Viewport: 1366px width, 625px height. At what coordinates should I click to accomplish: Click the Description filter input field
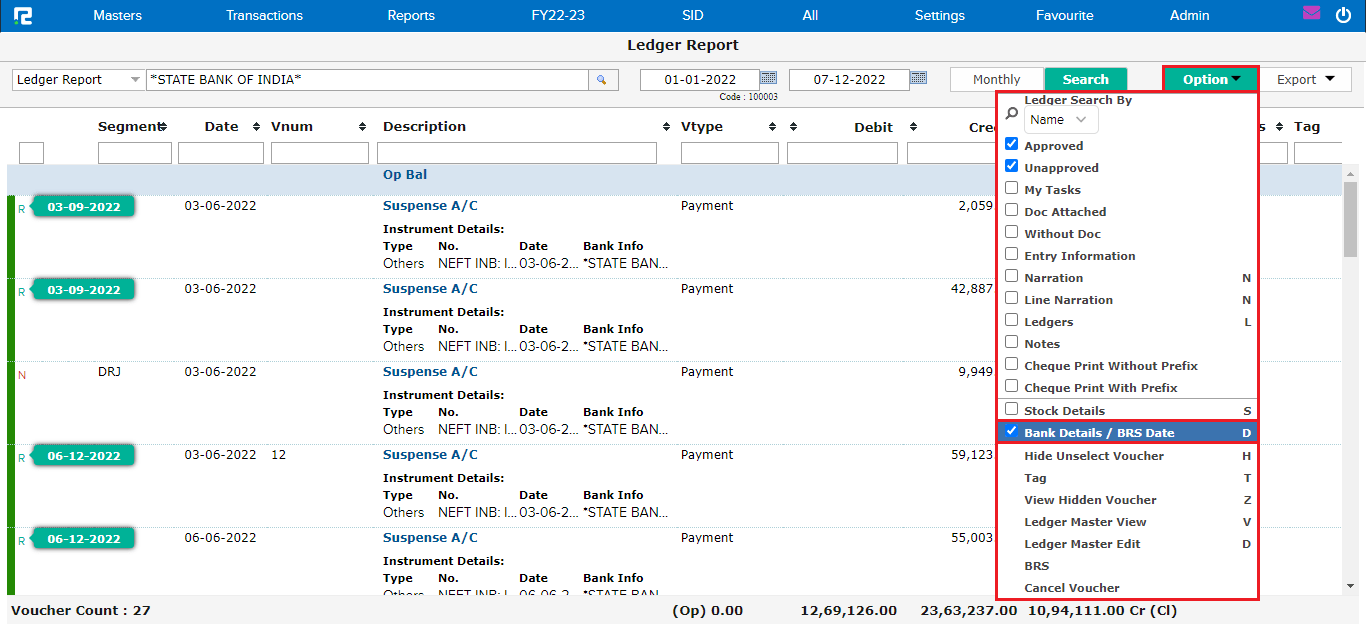[x=516, y=153]
